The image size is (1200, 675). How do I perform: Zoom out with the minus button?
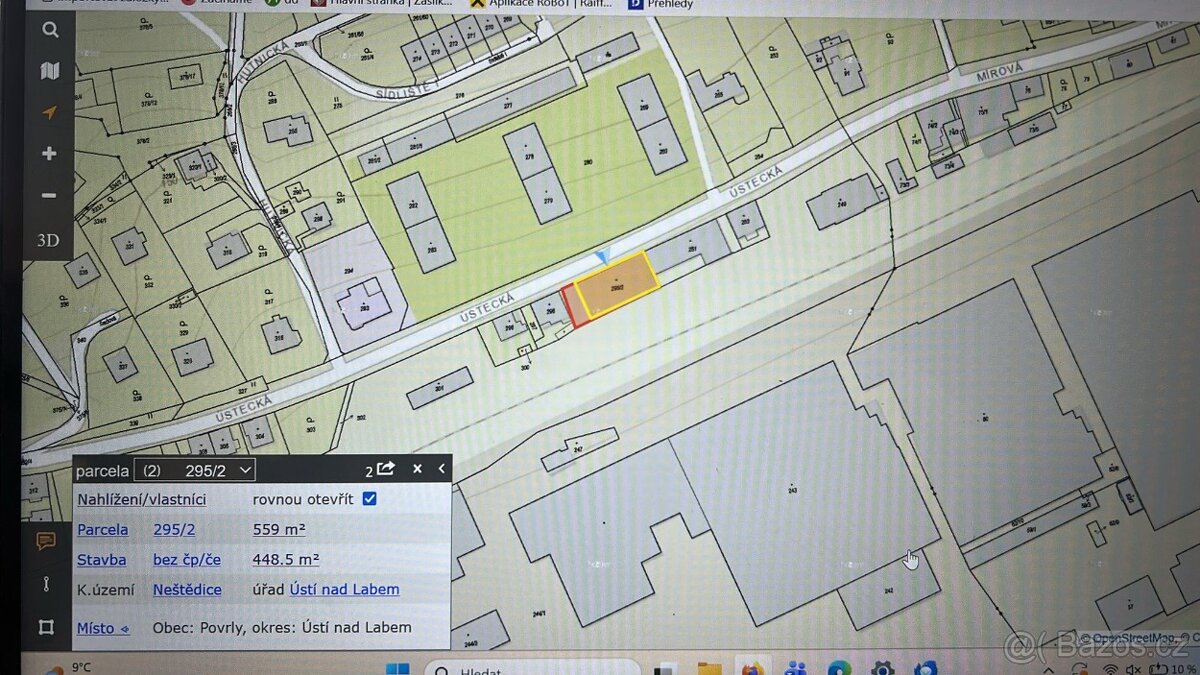click(x=49, y=196)
